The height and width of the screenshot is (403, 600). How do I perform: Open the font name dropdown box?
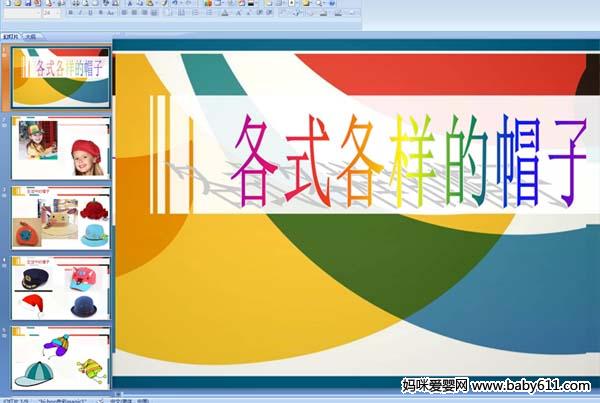(20, 14)
